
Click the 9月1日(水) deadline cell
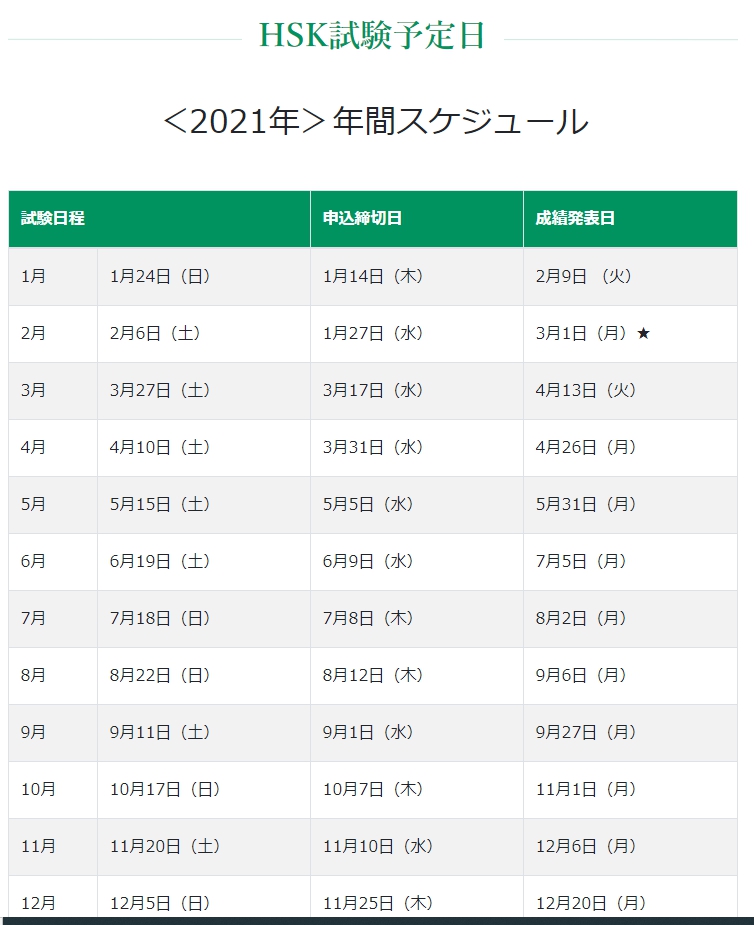tap(368, 732)
